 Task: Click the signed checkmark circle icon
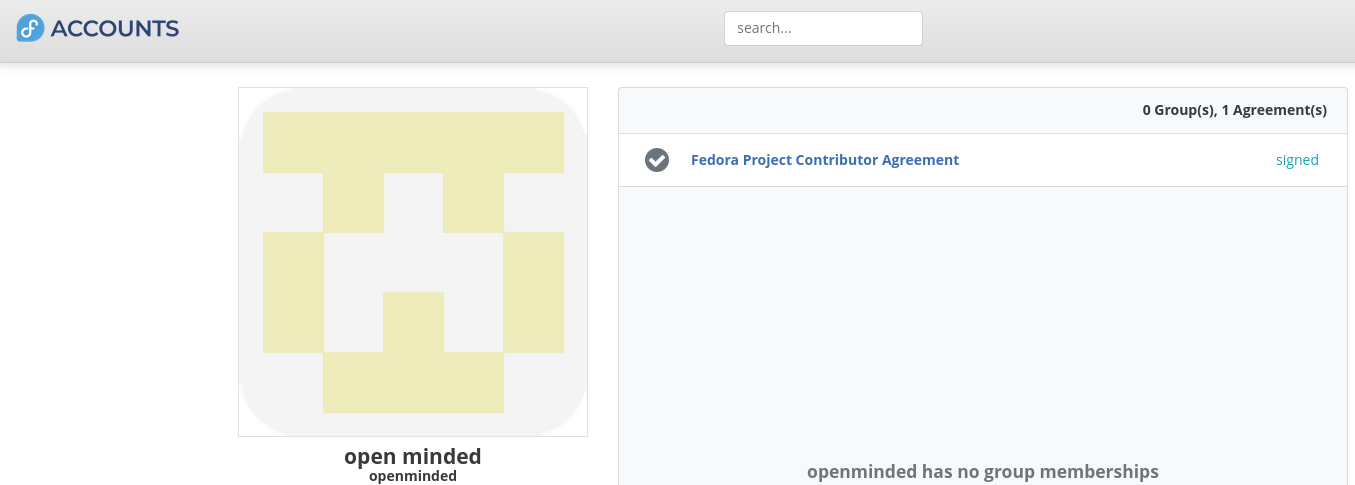pyautogui.click(x=657, y=160)
